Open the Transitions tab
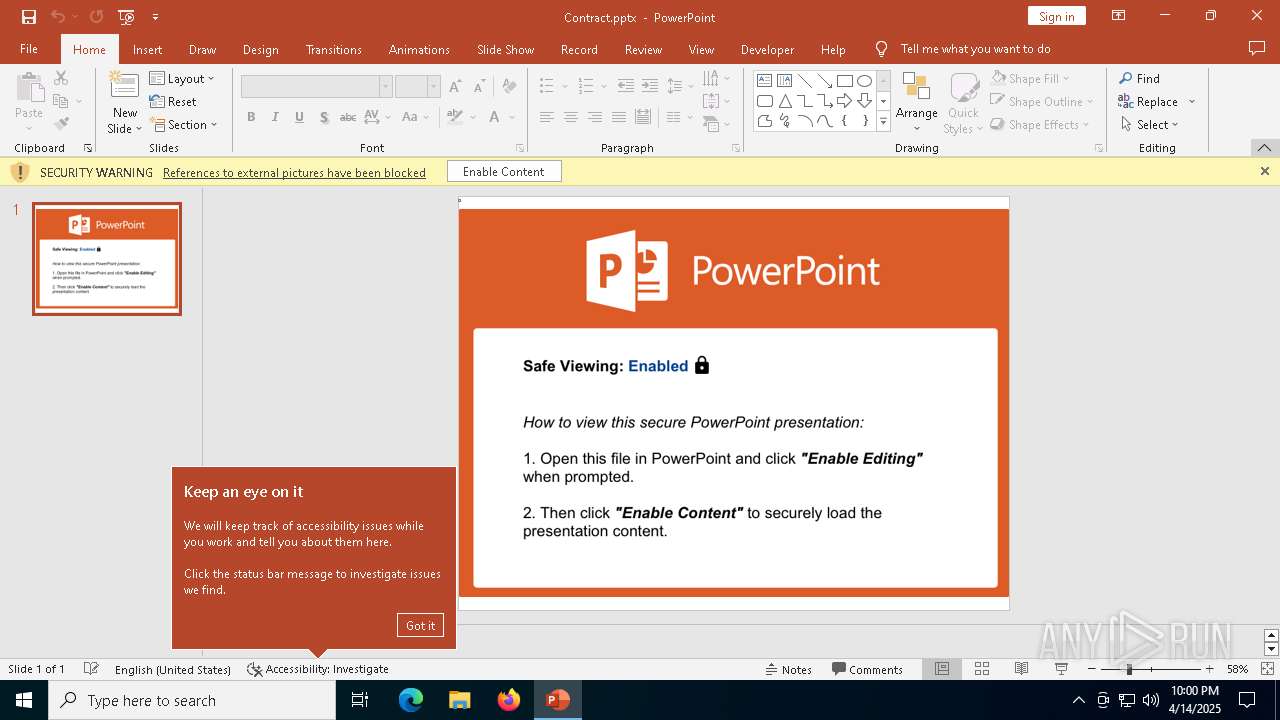Image resolution: width=1280 pixels, height=720 pixels. pyautogui.click(x=334, y=49)
